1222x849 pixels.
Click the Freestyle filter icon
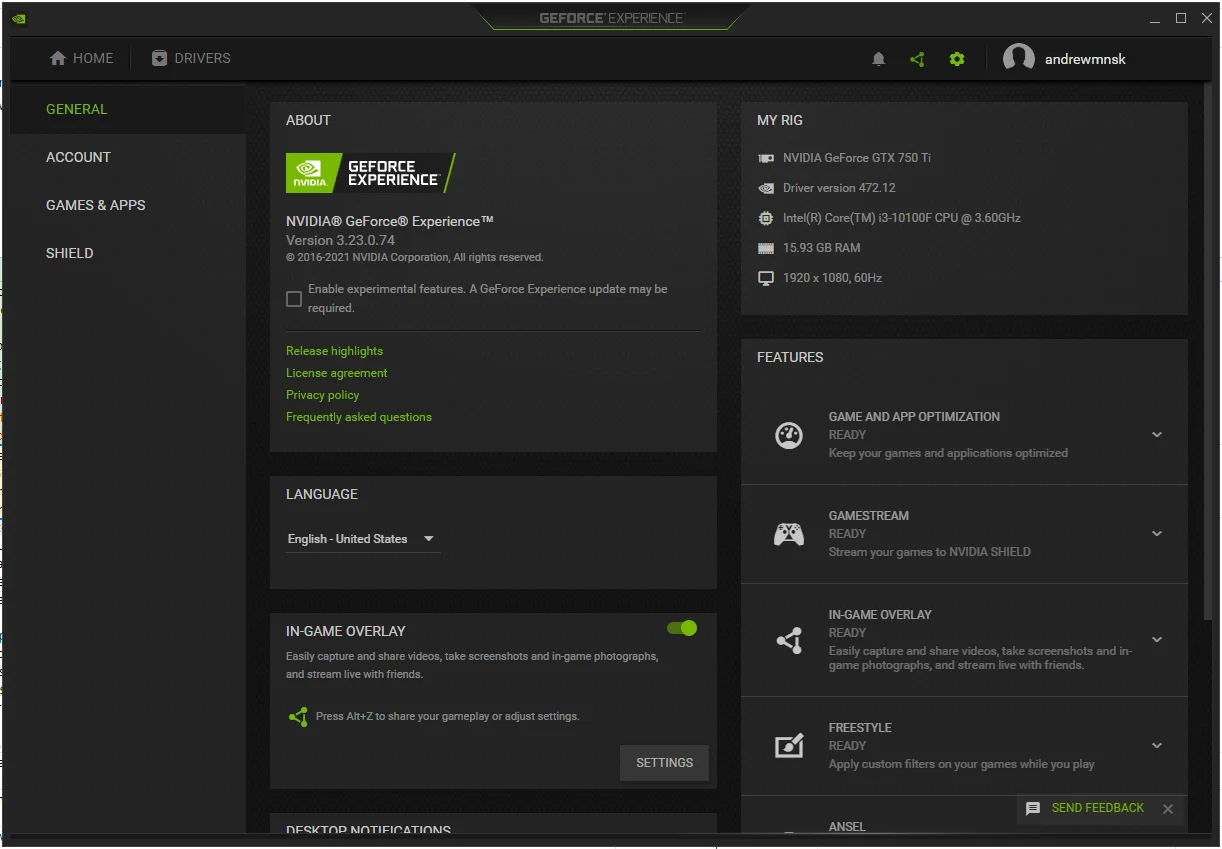(x=789, y=746)
